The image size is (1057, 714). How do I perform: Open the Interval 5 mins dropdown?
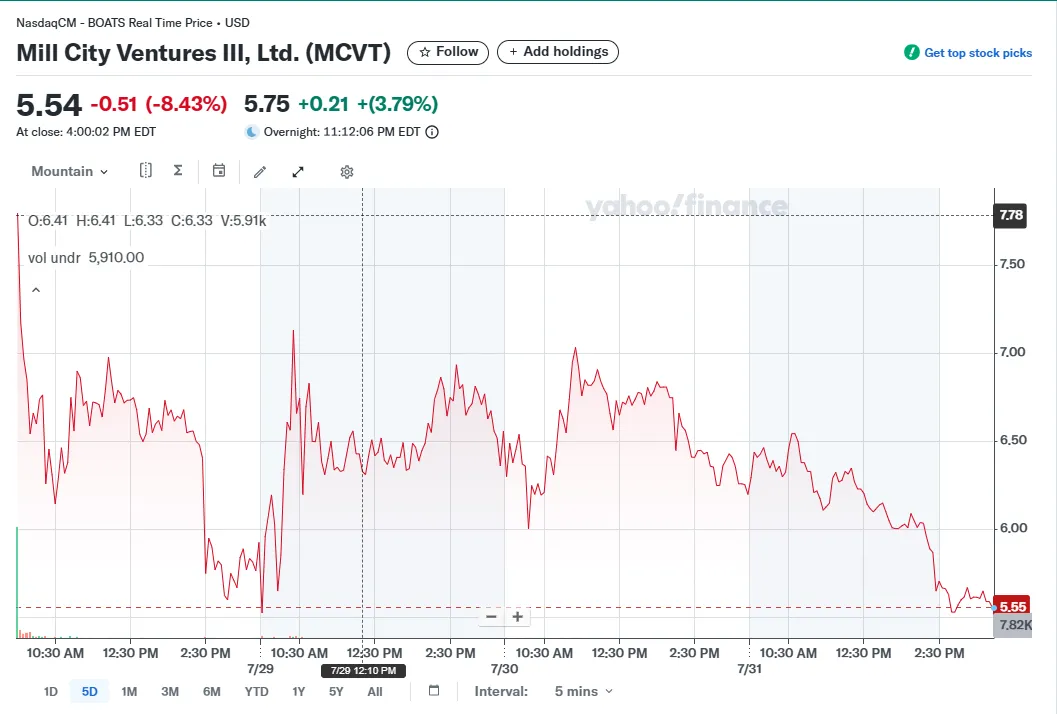click(583, 691)
